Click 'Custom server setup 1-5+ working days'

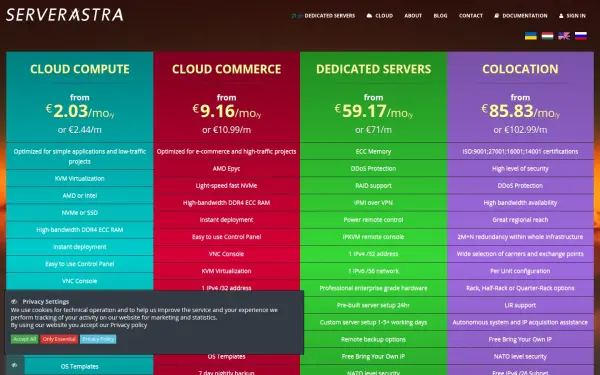pyautogui.click(x=373, y=322)
